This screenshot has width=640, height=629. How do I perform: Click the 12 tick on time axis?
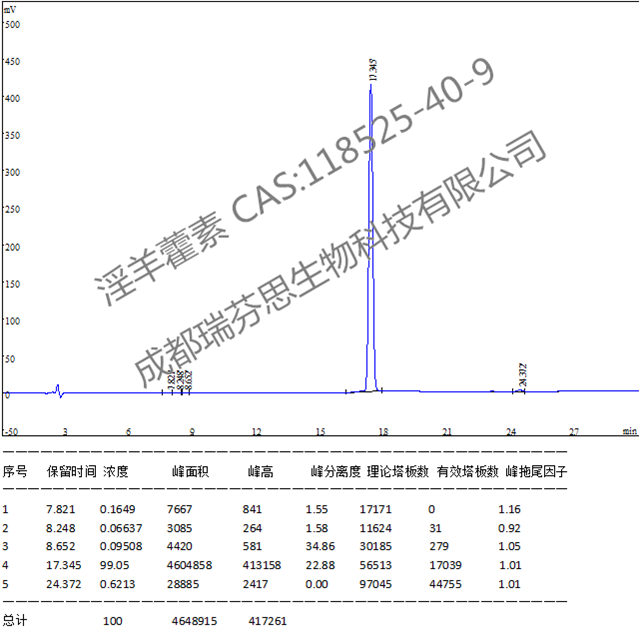pyautogui.click(x=257, y=432)
